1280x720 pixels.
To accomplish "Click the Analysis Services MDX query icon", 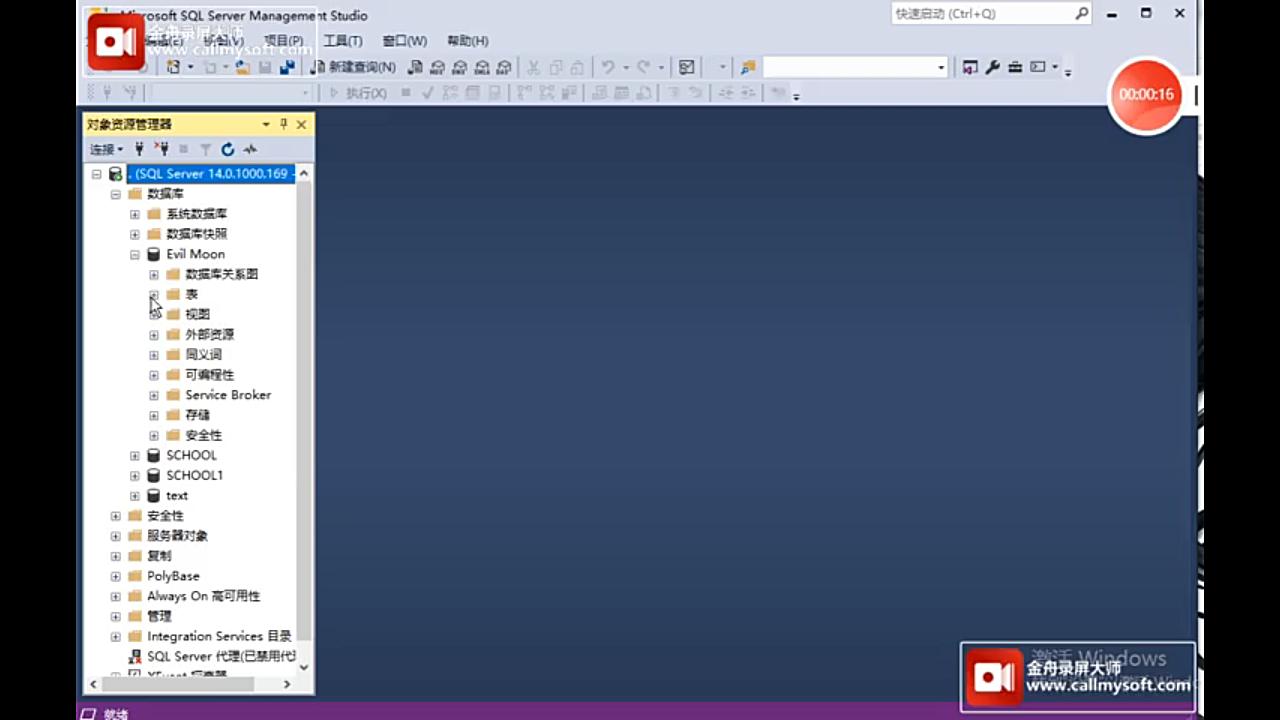I will tap(437, 67).
